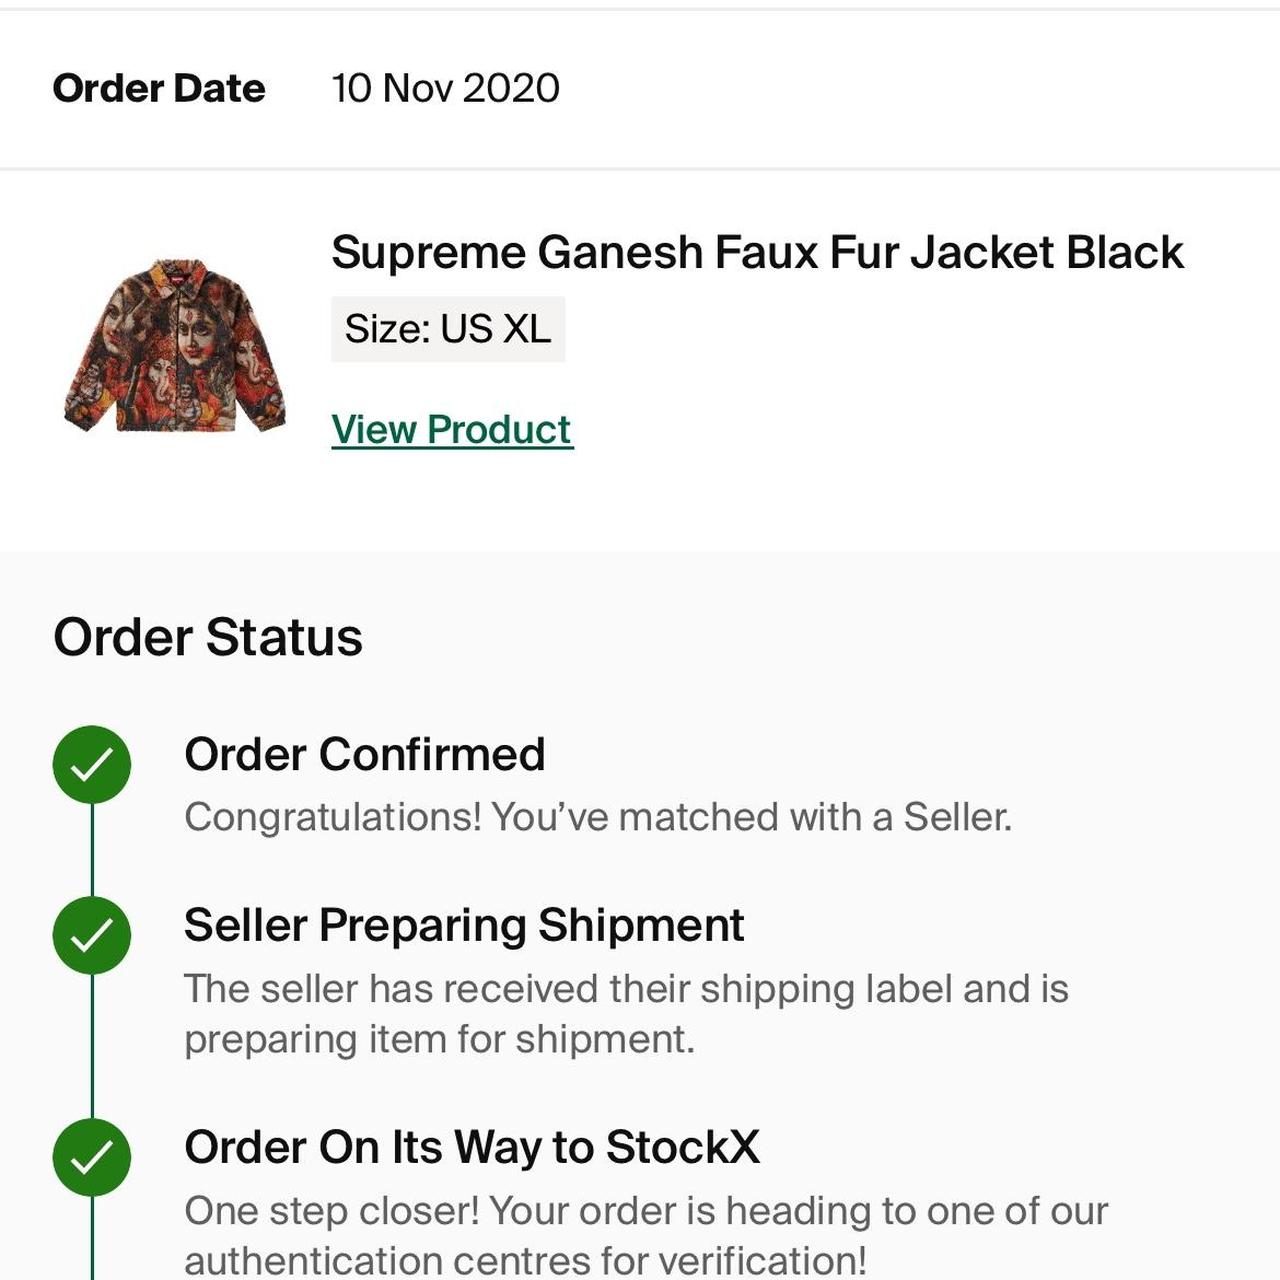Select the Size: US XL badge
Viewport: 1280px width, 1280px height.
[x=448, y=329]
